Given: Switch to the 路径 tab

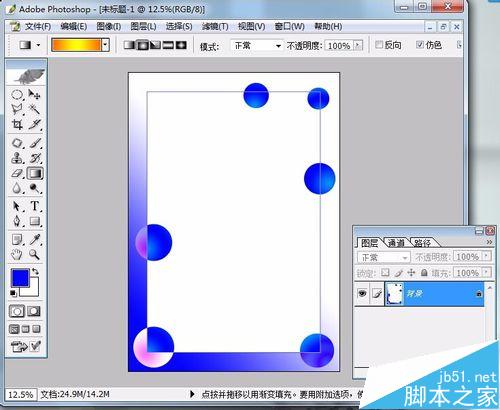Looking at the screenshot, I should click(x=423, y=243).
